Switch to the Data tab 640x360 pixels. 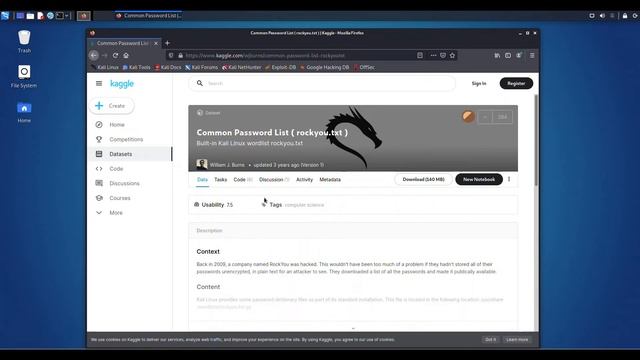click(202, 180)
